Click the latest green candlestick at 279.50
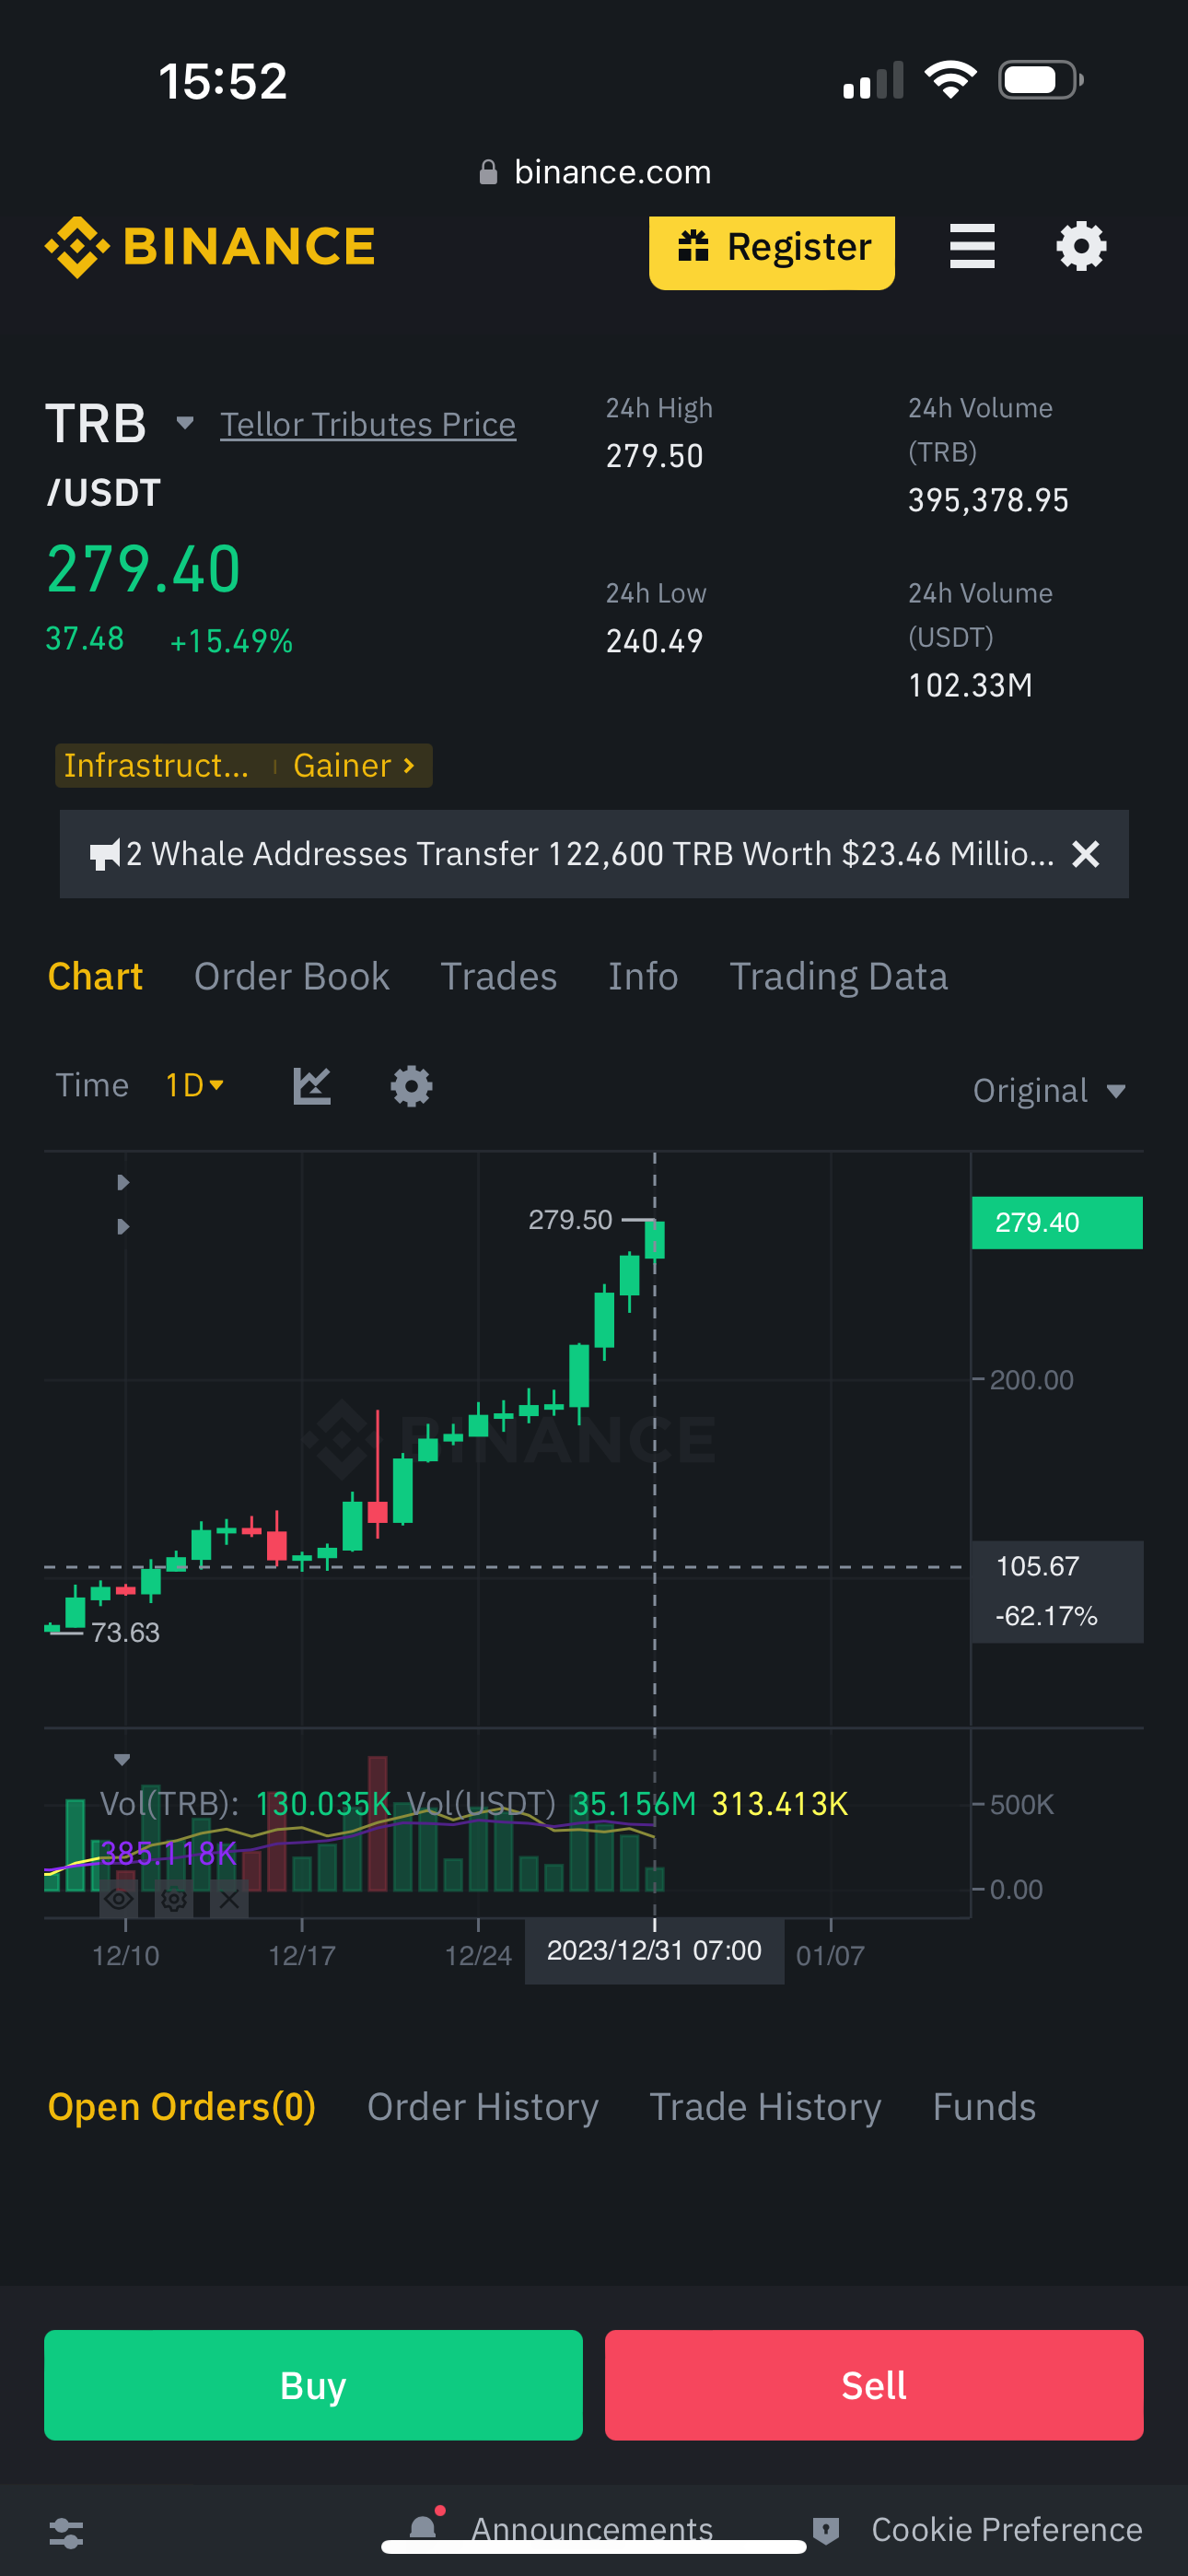Image resolution: width=1188 pixels, height=2576 pixels. (655, 1240)
